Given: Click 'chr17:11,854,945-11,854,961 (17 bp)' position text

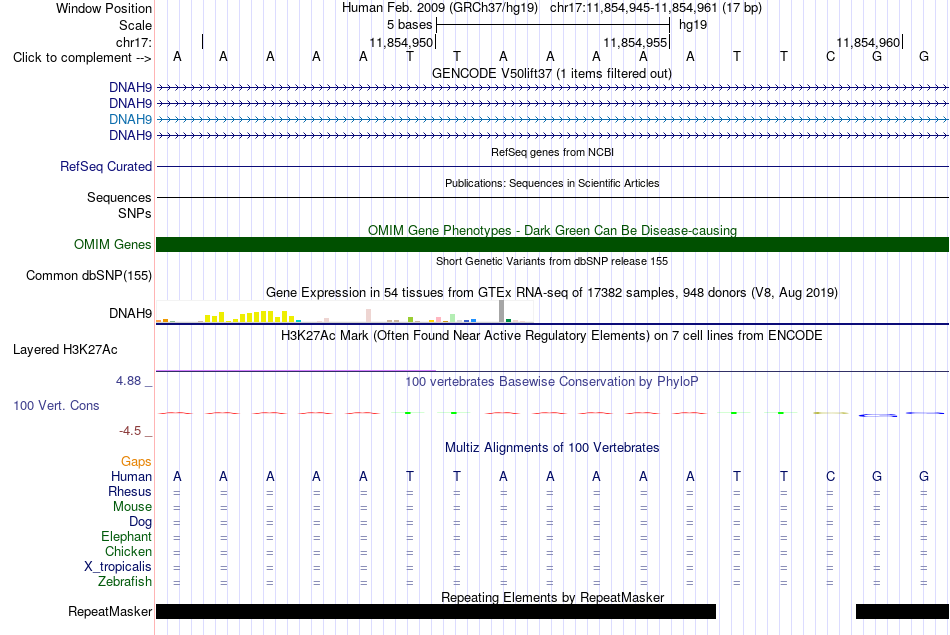Looking at the screenshot, I should click(x=656, y=8).
